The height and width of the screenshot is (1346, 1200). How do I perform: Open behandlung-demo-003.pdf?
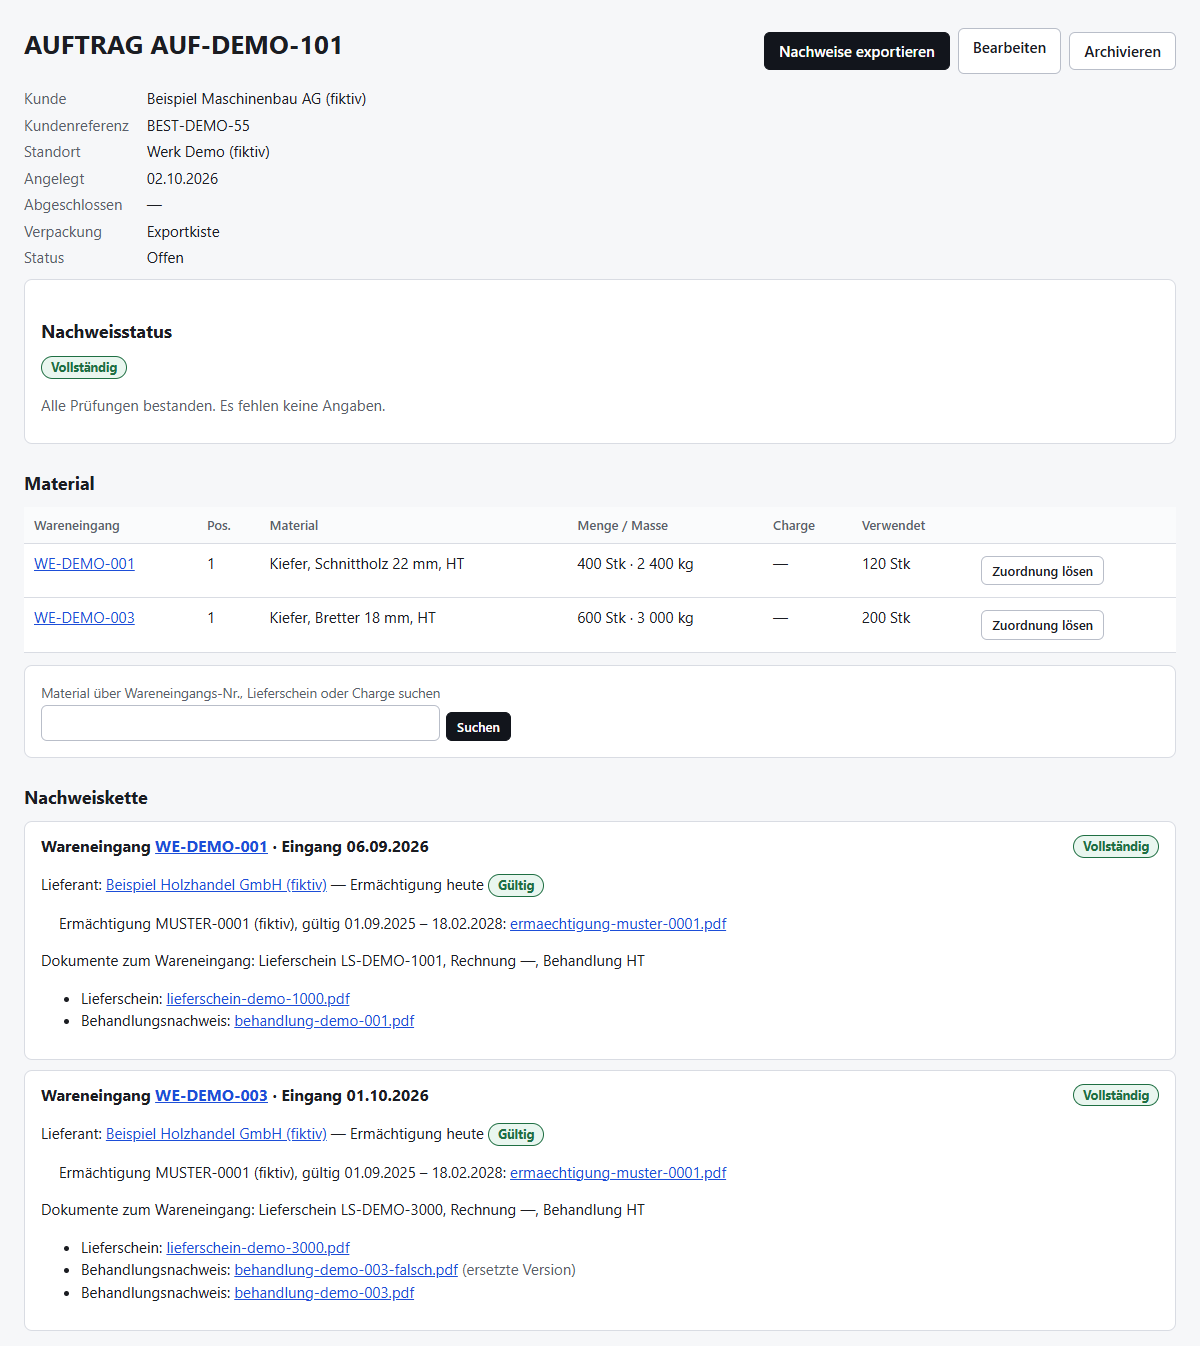tap(324, 1293)
